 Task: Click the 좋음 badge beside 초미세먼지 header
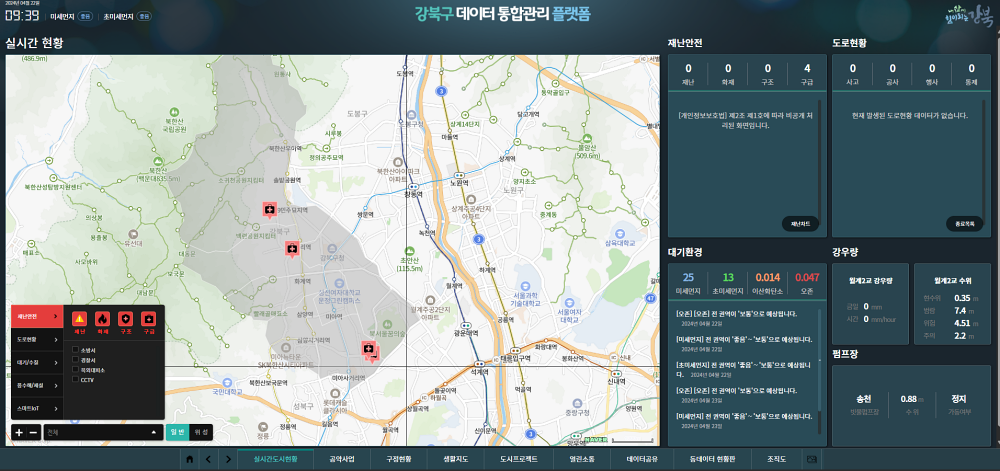tap(145, 16)
